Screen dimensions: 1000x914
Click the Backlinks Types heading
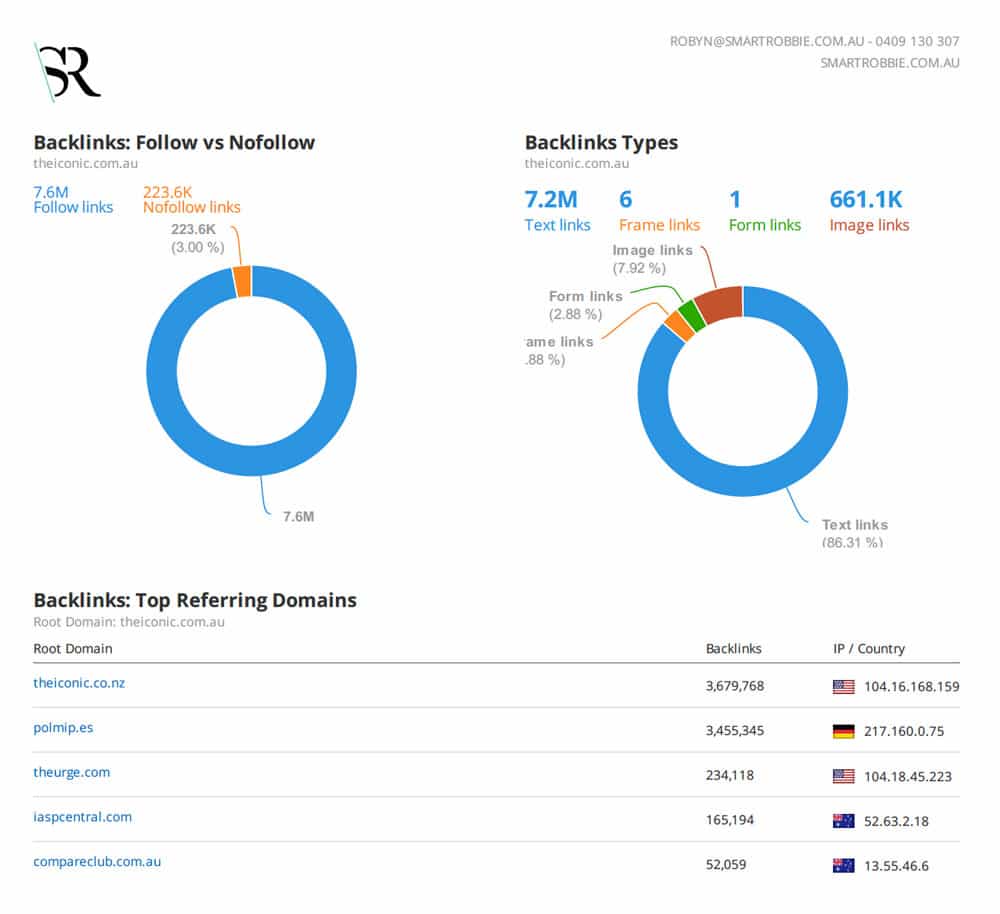[x=601, y=142]
